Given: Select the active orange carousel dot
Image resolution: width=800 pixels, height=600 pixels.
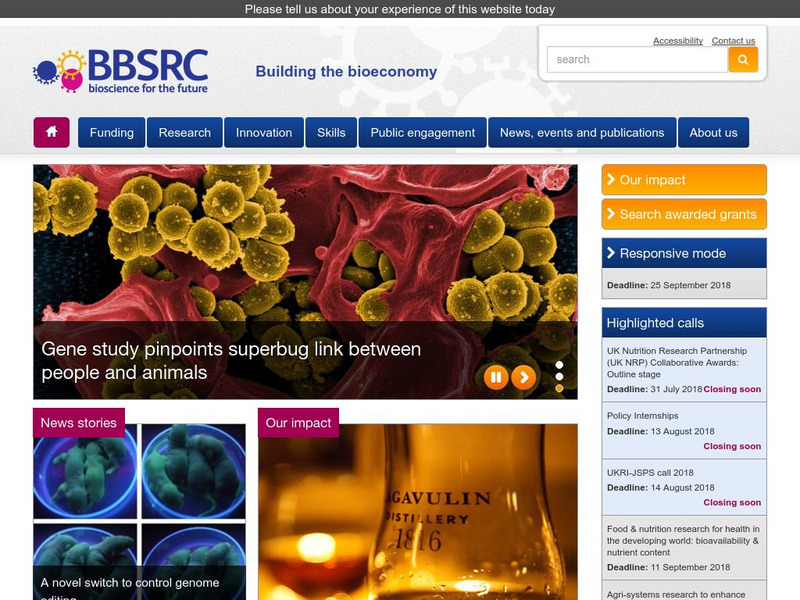Looking at the screenshot, I should 559,388.
